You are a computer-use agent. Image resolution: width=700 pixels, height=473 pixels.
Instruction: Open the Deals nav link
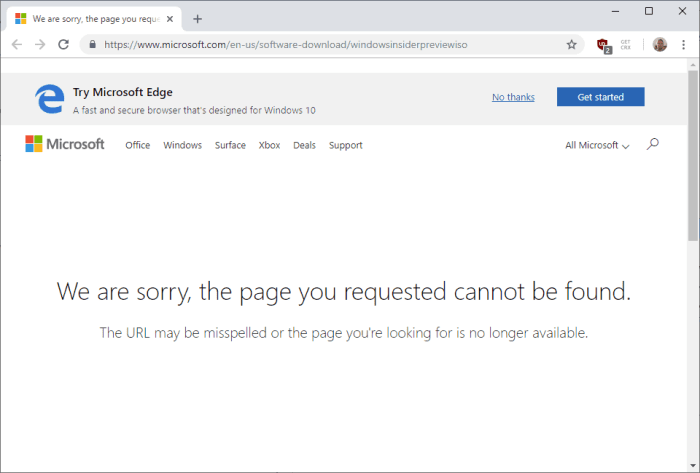pos(304,145)
